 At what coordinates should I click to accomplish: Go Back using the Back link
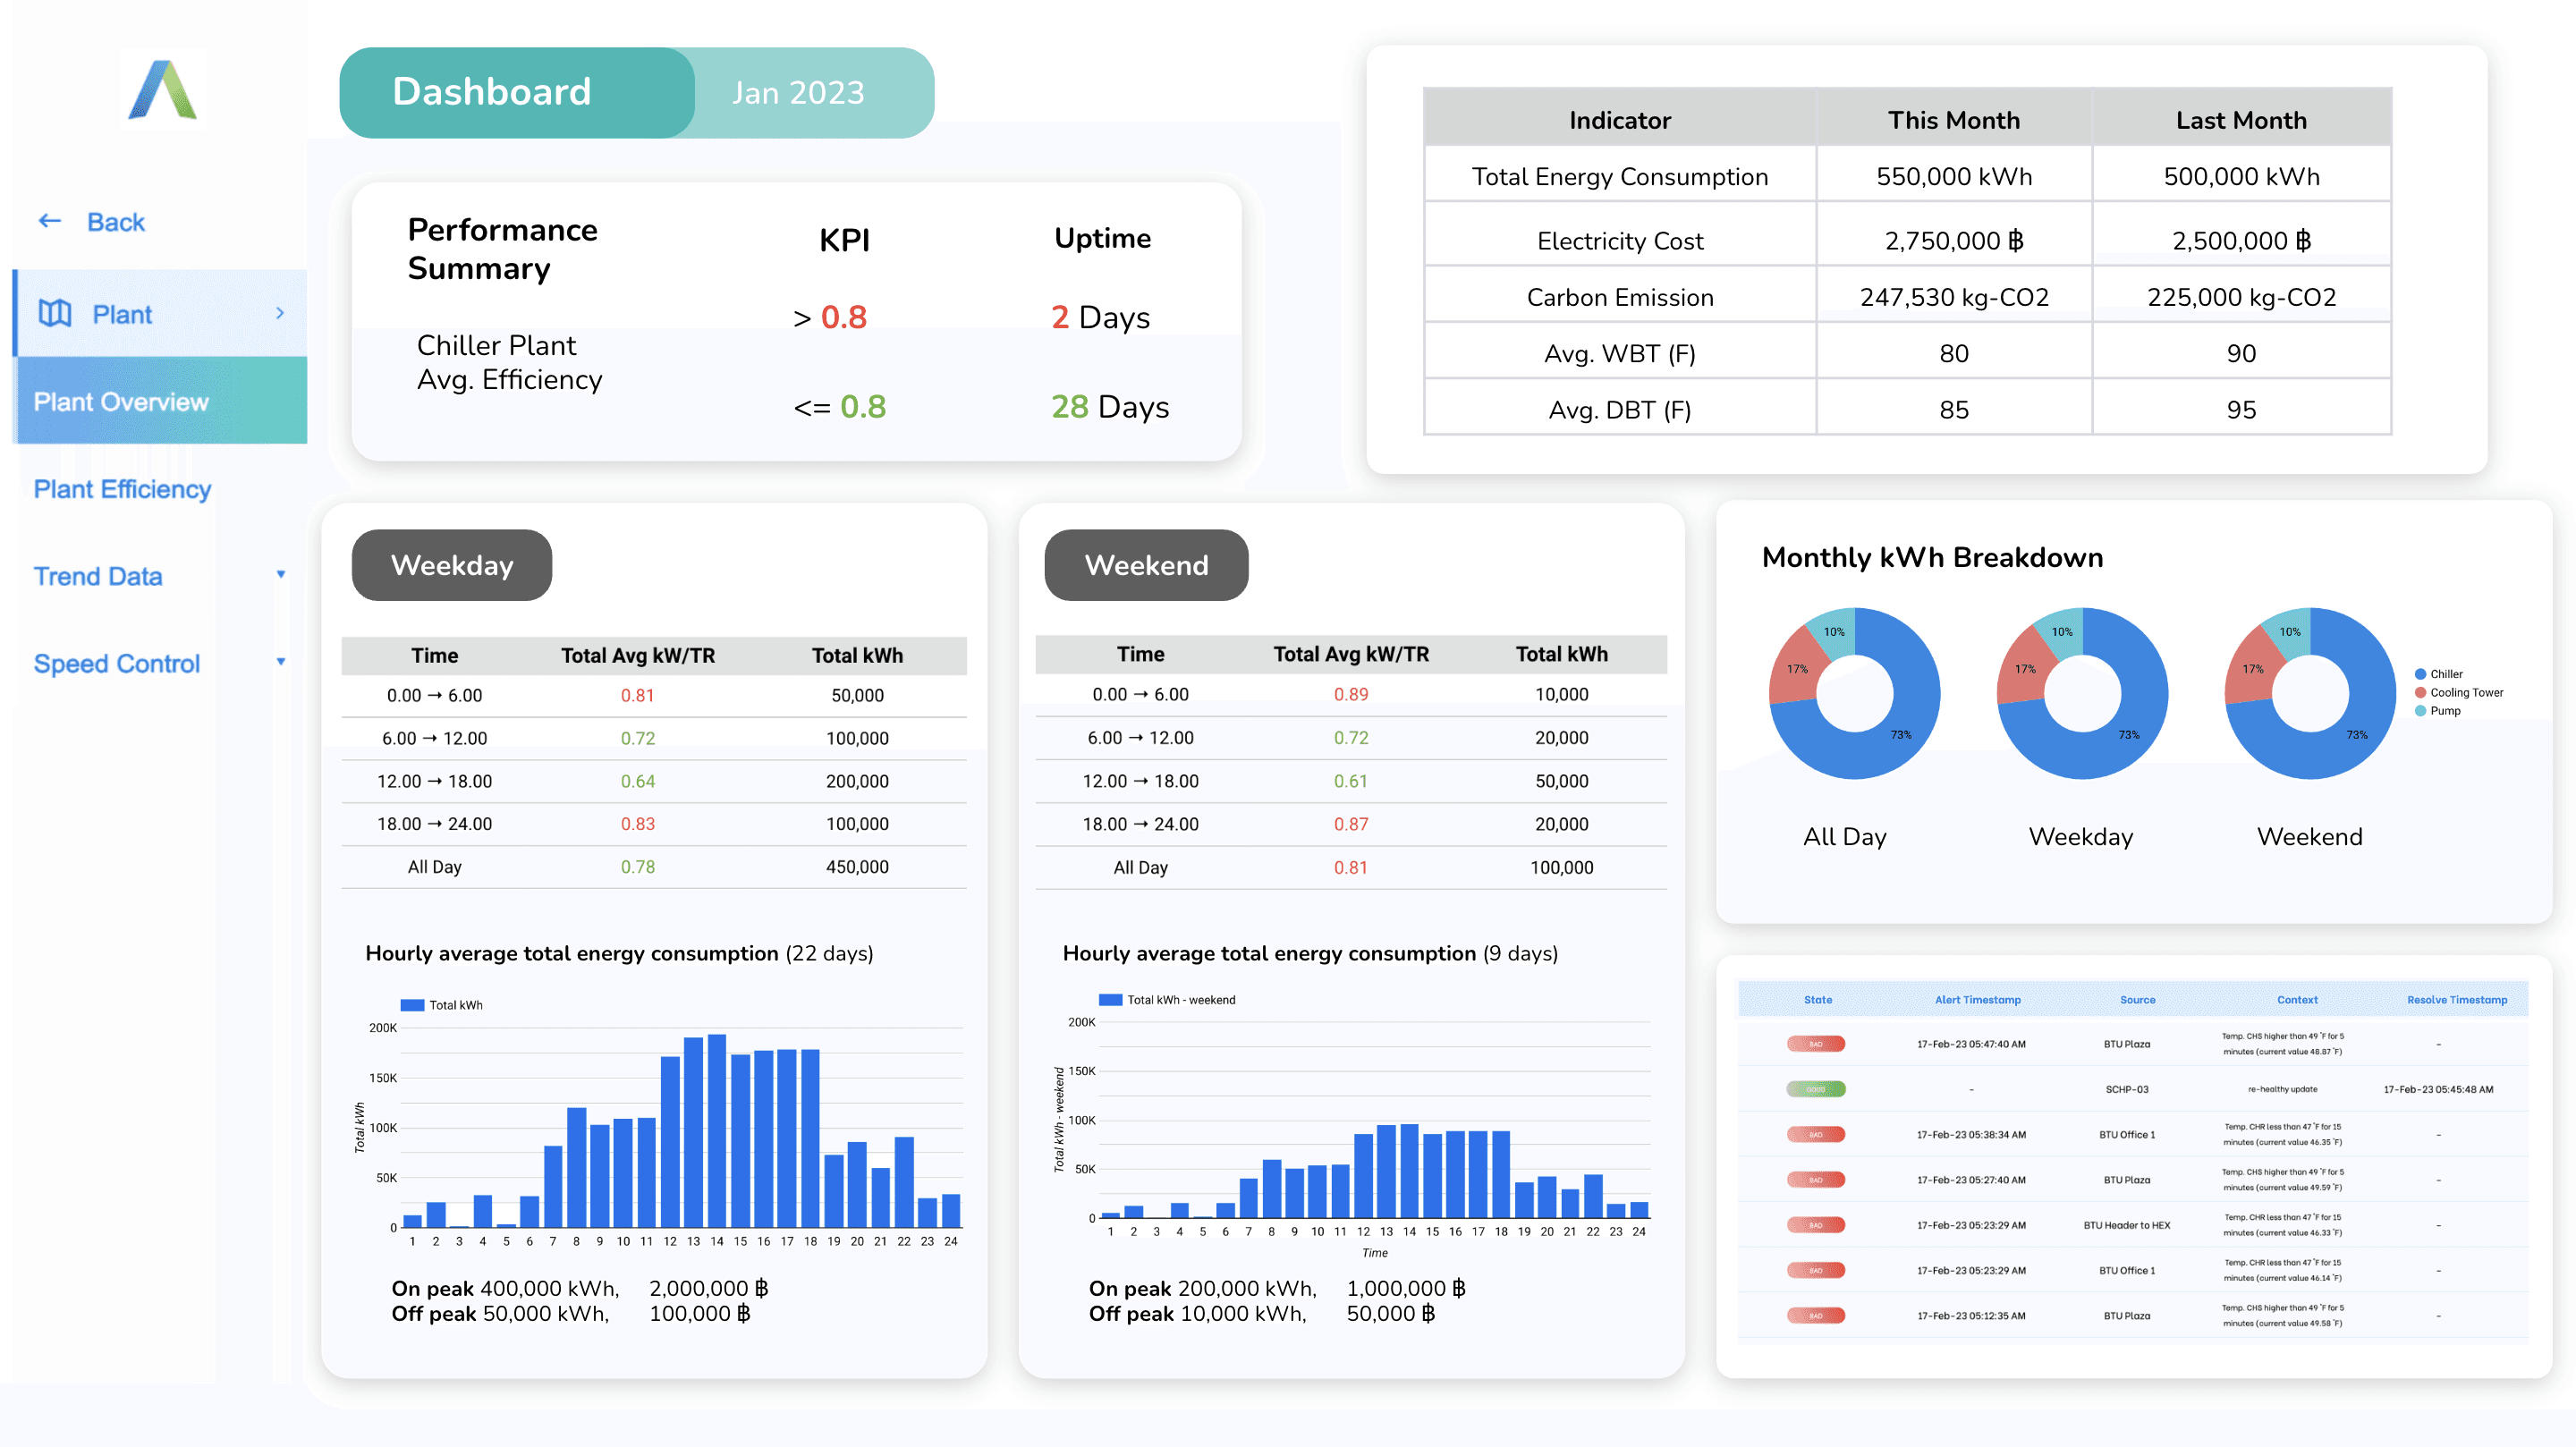click(x=115, y=222)
